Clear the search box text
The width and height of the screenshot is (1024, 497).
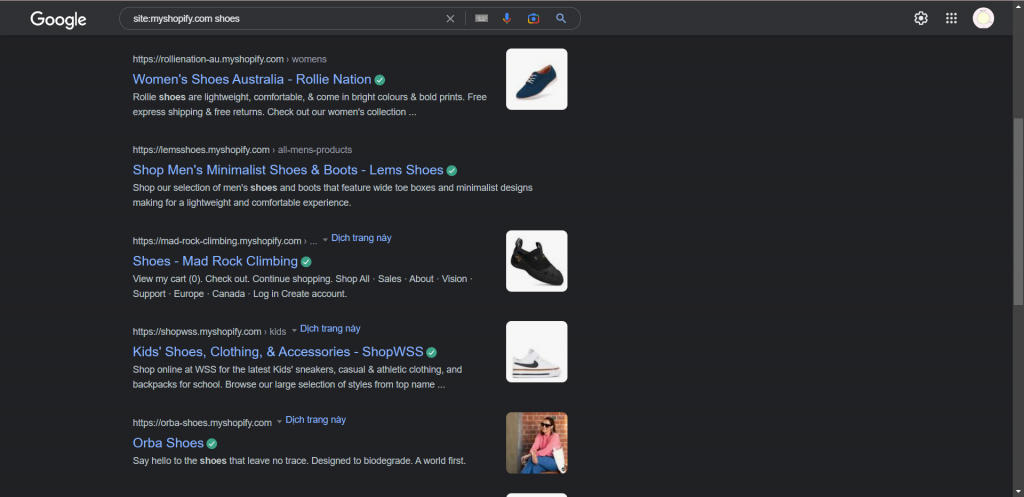(x=450, y=19)
